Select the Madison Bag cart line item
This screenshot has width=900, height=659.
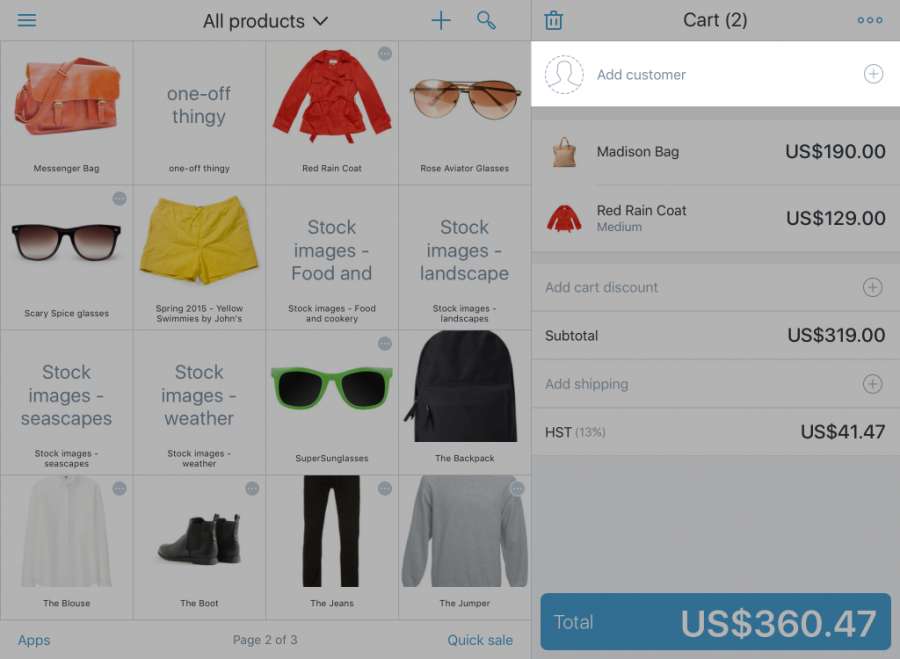point(715,152)
